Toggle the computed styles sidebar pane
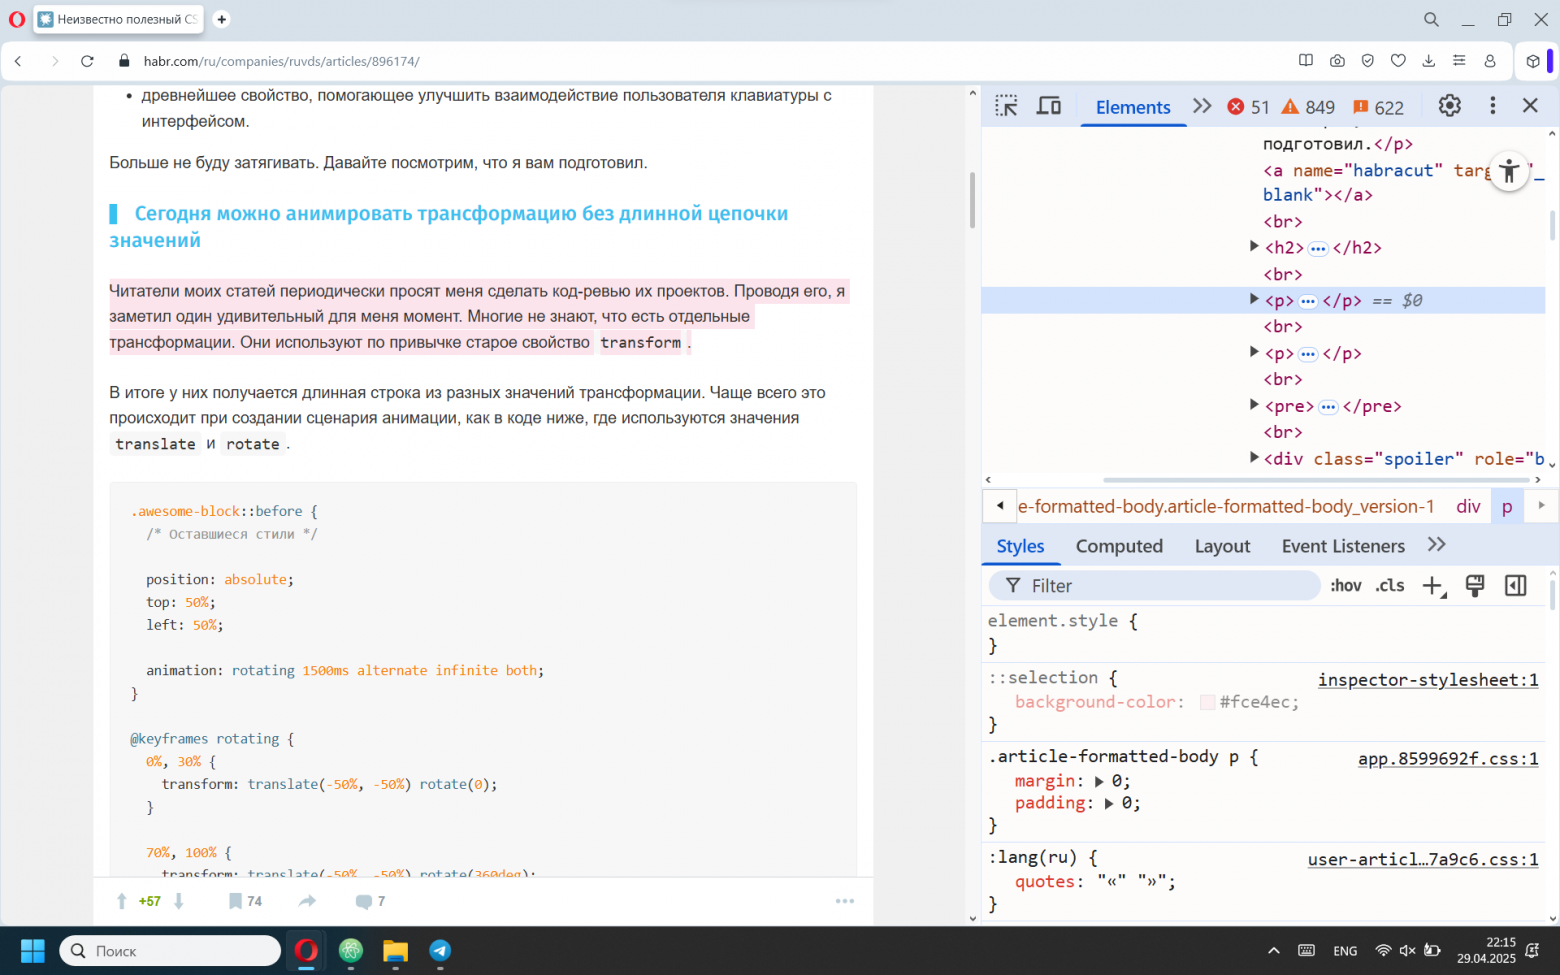Image resolution: width=1560 pixels, height=975 pixels. pos(1515,586)
